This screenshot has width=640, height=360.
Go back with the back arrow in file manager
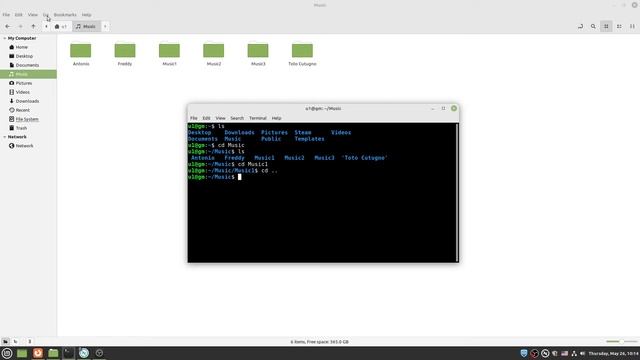8,27
